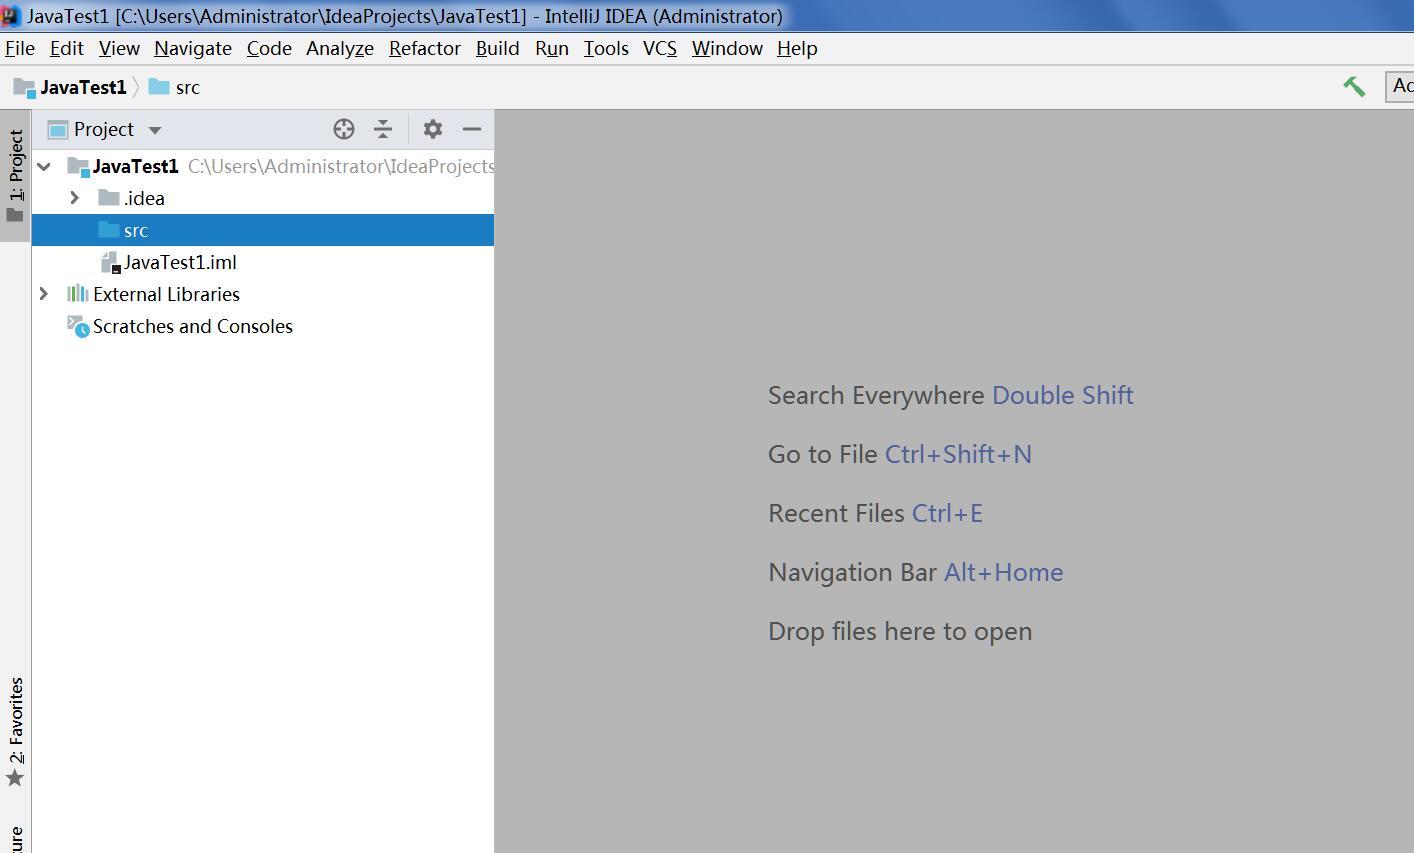1414x853 pixels.
Task: Select the src folder row
Action: click(263, 230)
